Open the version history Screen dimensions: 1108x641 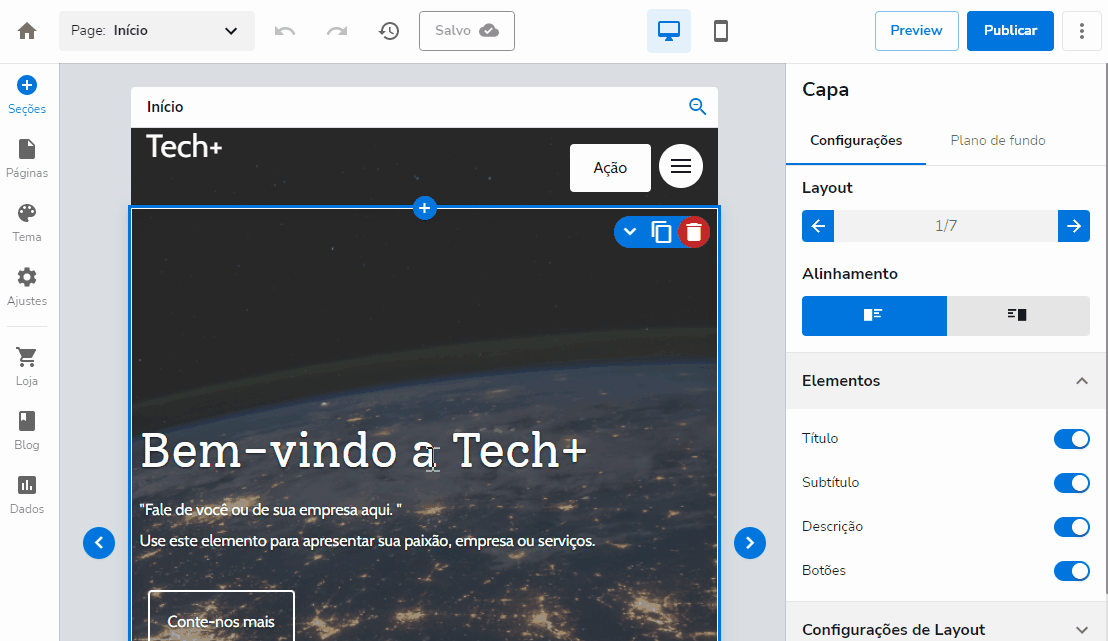click(389, 31)
